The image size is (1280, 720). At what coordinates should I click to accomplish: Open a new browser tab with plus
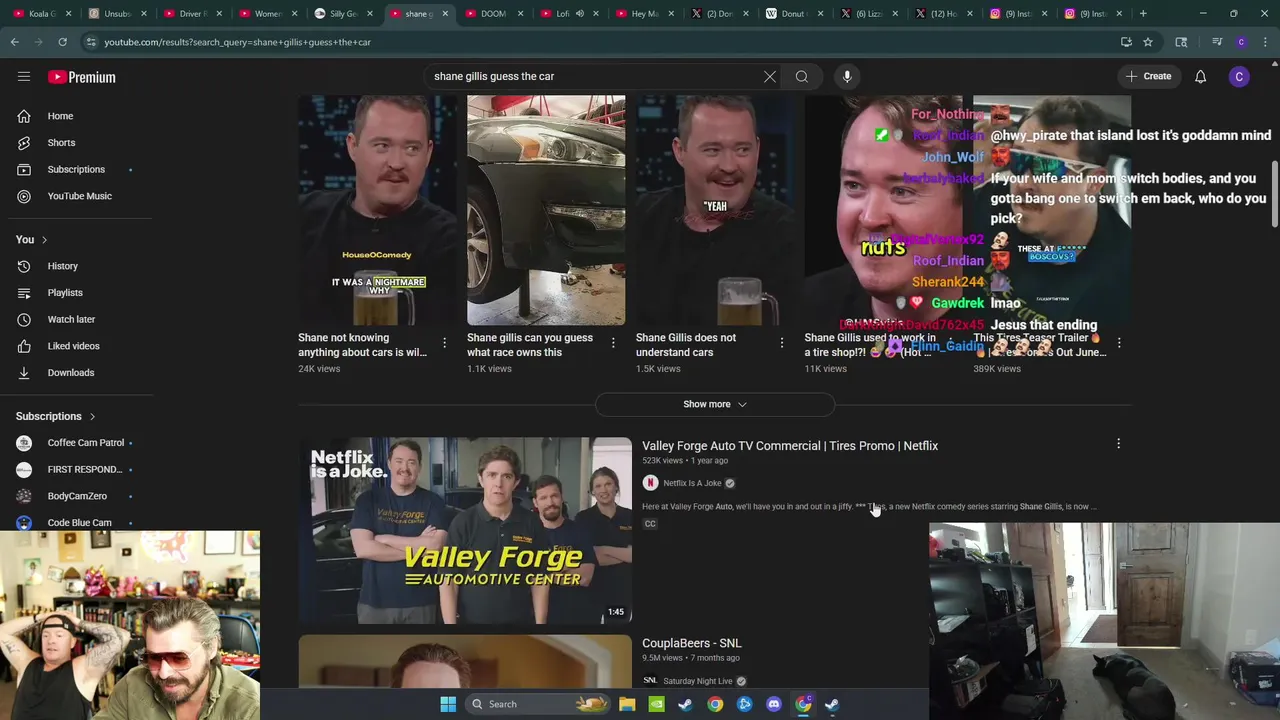click(1143, 14)
